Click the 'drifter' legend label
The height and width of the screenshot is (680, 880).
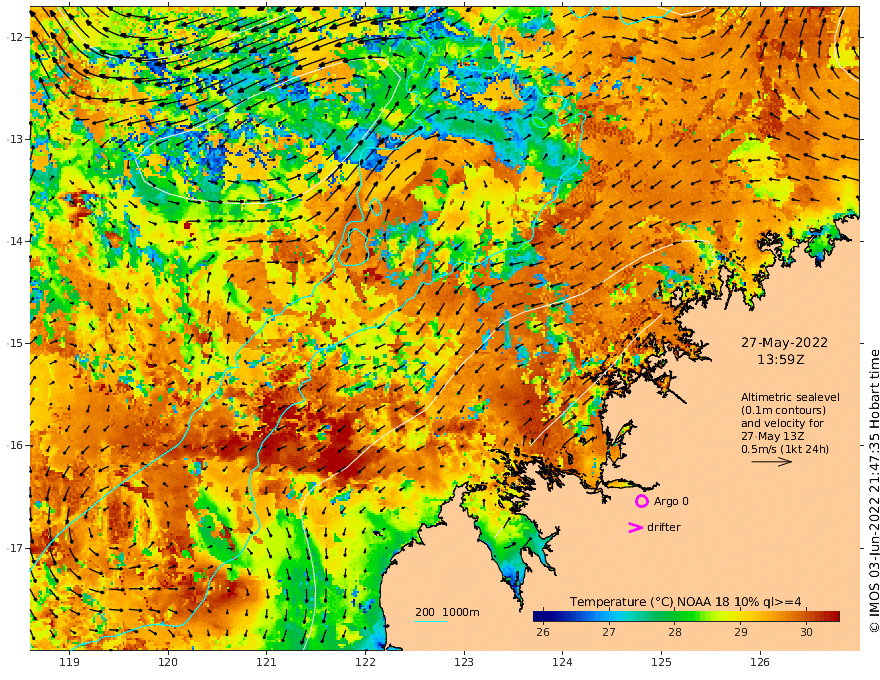[x=664, y=527]
